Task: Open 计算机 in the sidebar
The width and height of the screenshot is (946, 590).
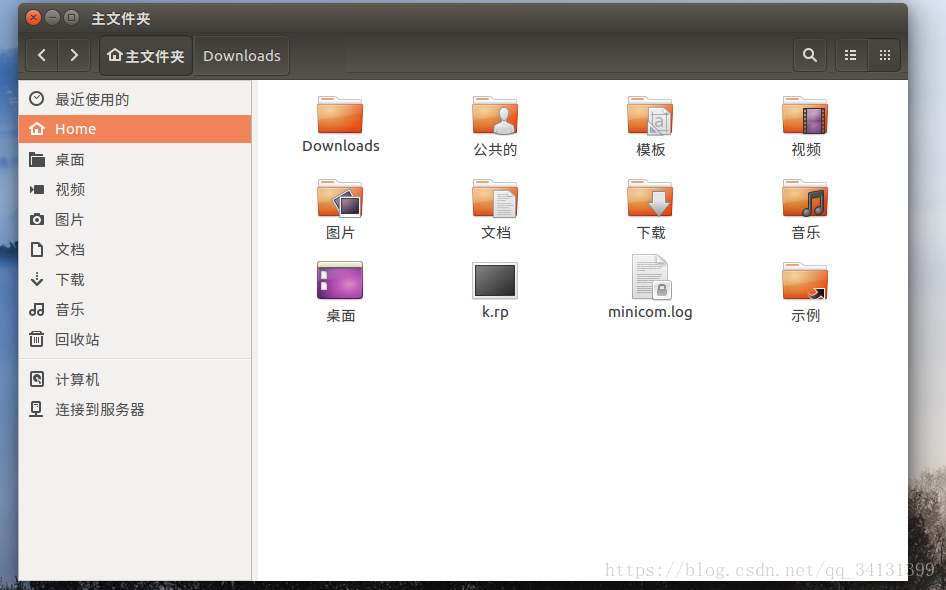Action: [x=135, y=379]
